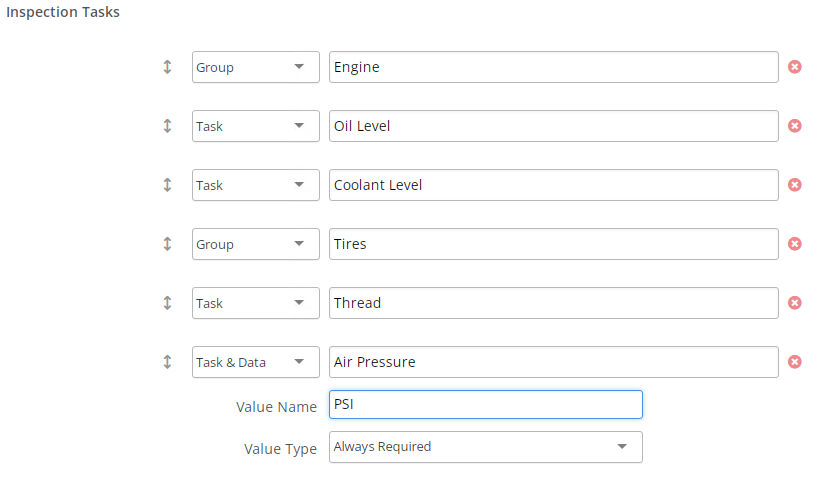This screenshot has width=826, height=493.
Task: Click into the Tires name field
Action: click(x=553, y=244)
